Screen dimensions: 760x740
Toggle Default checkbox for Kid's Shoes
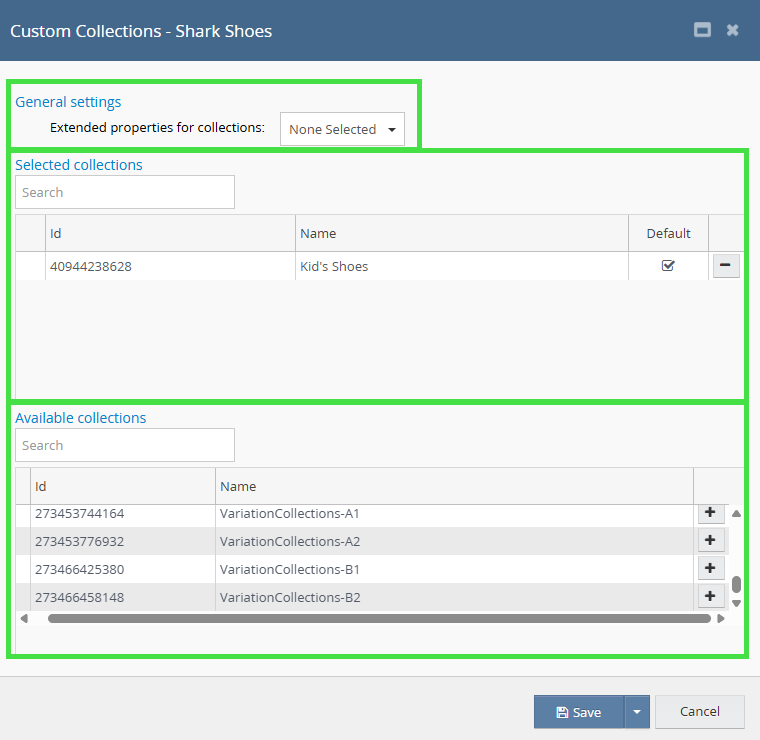coord(668,266)
